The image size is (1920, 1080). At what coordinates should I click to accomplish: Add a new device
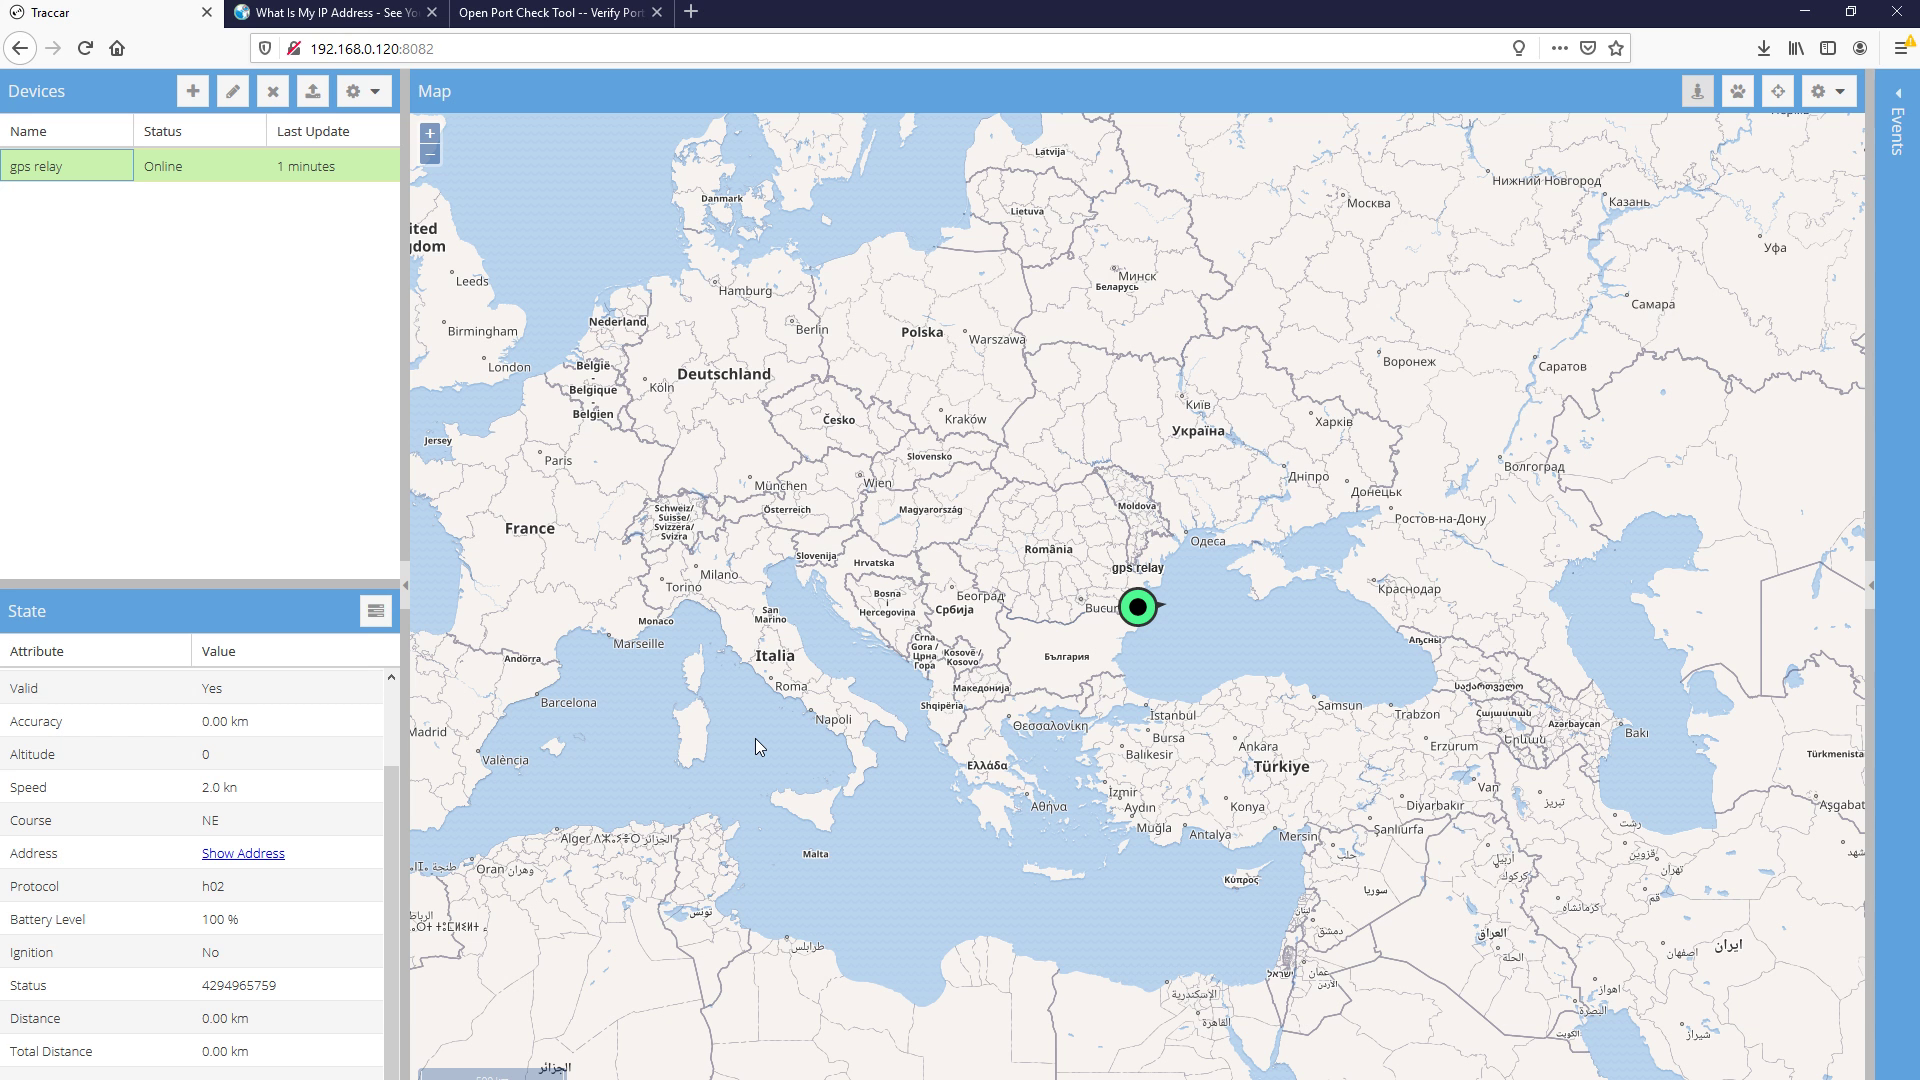(x=192, y=91)
